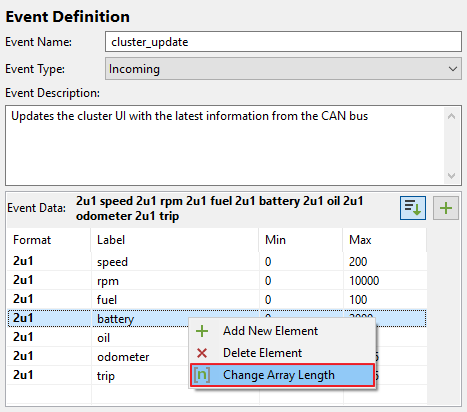Click the red X icon beside Delete Element

click(202, 353)
